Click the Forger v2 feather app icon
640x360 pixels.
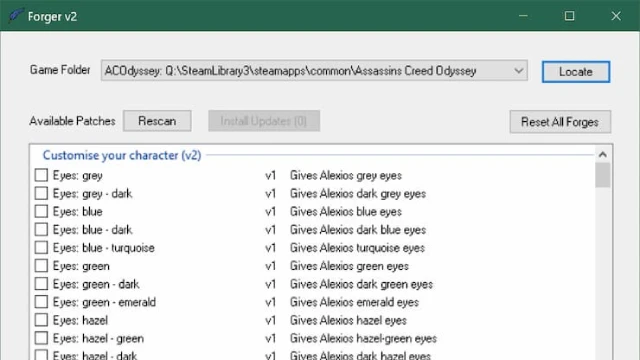(16, 16)
